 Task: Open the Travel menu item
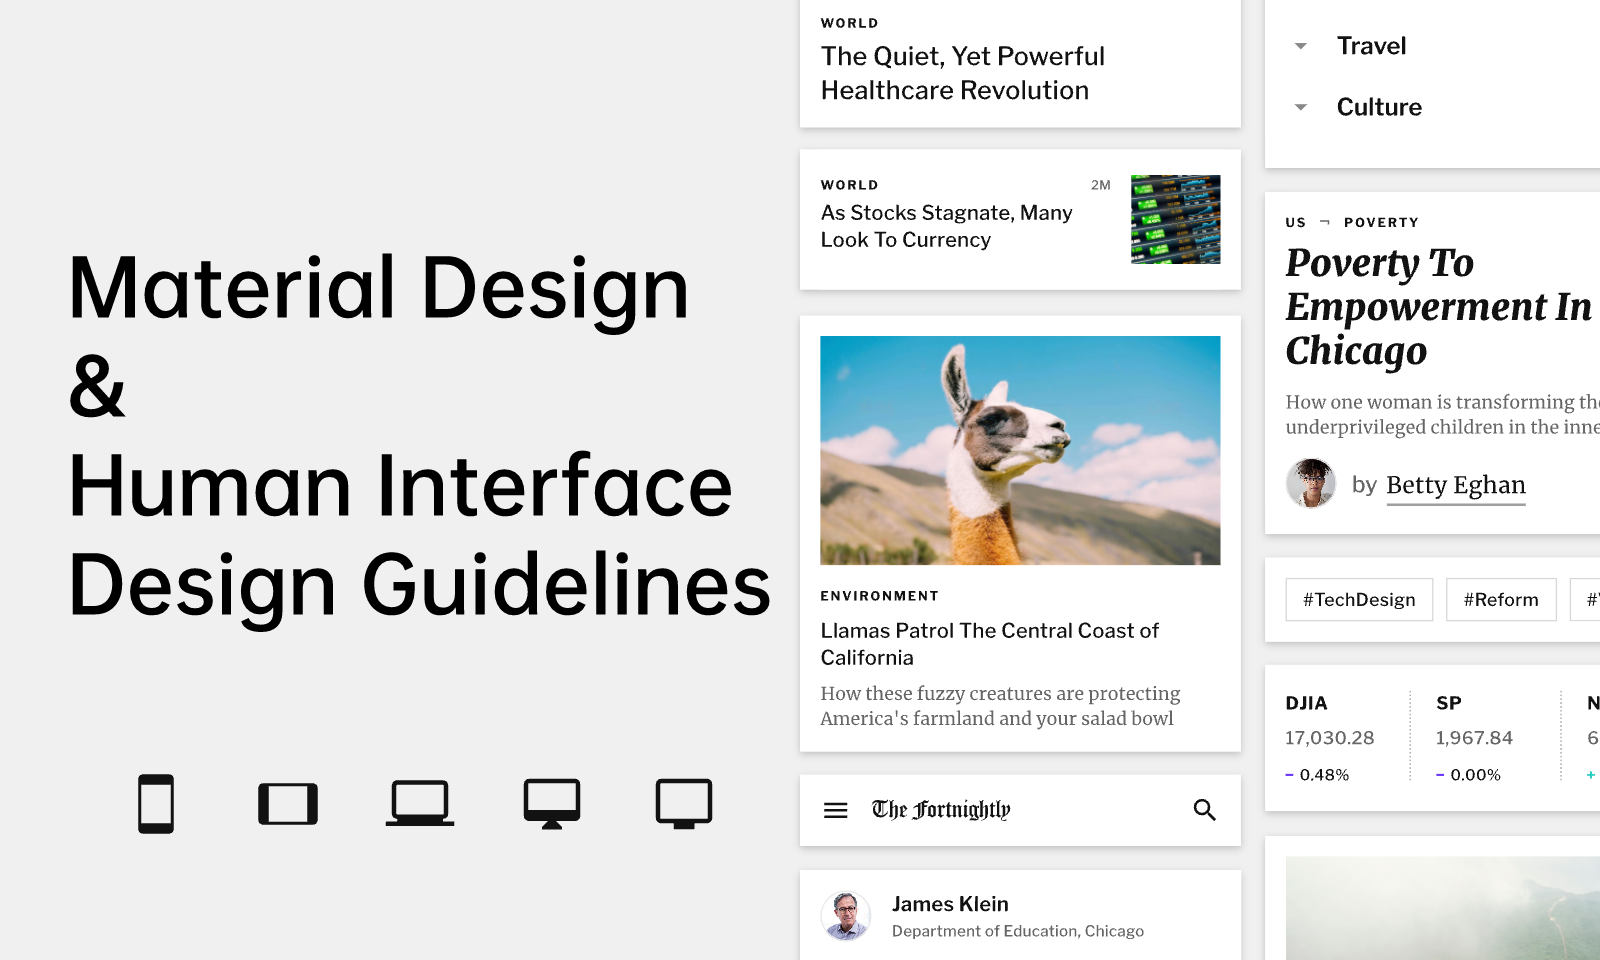point(1371,46)
